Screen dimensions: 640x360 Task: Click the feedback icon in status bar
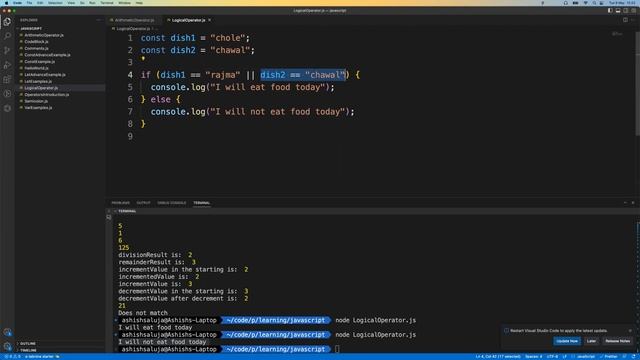pyautogui.click(x=625, y=357)
